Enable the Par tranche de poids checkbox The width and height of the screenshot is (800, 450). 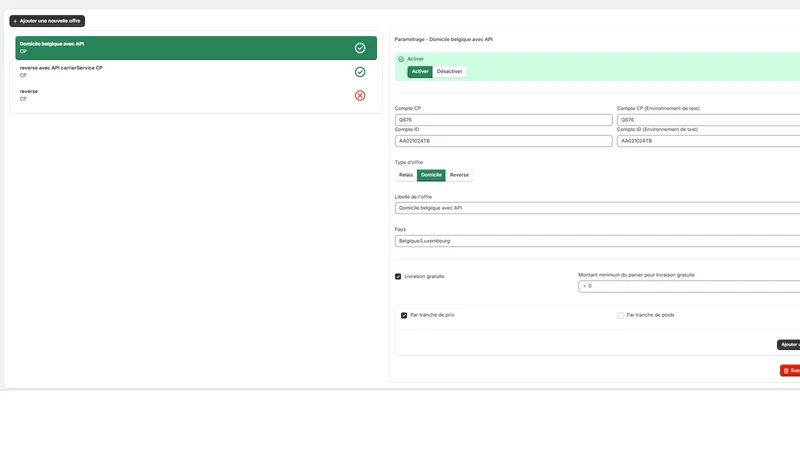point(620,315)
